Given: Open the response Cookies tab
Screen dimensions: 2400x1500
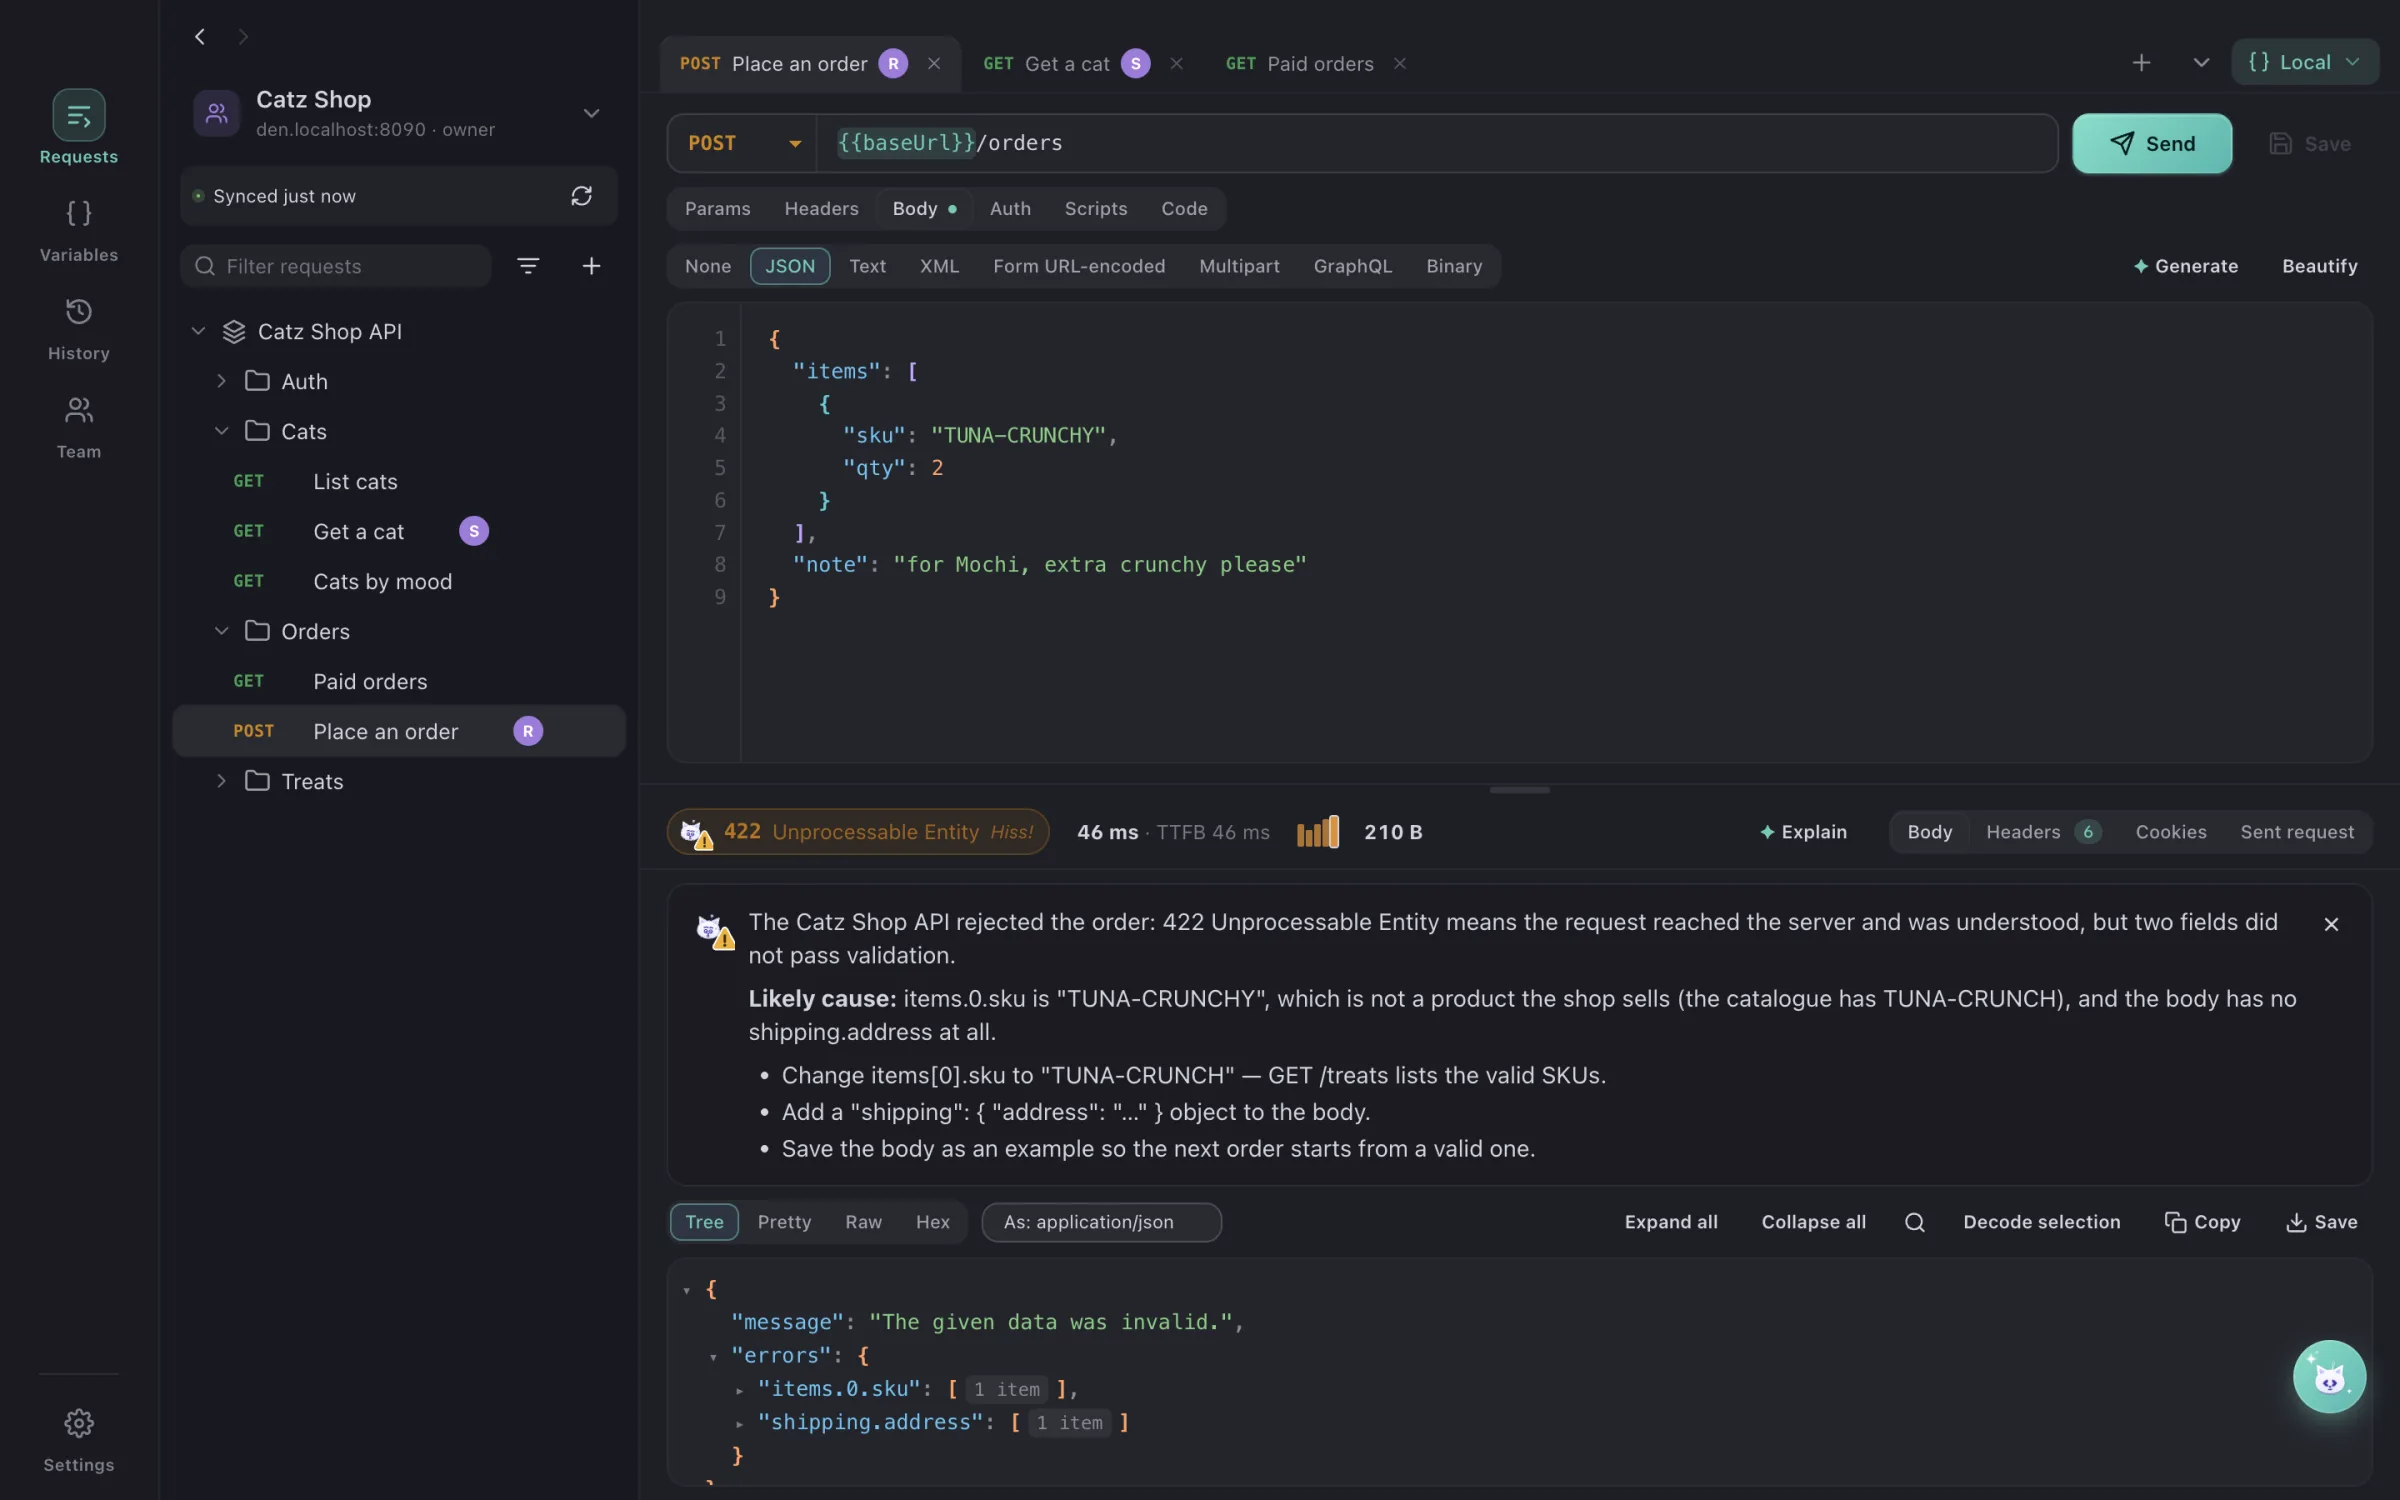Looking at the screenshot, I should point(2170,832).
